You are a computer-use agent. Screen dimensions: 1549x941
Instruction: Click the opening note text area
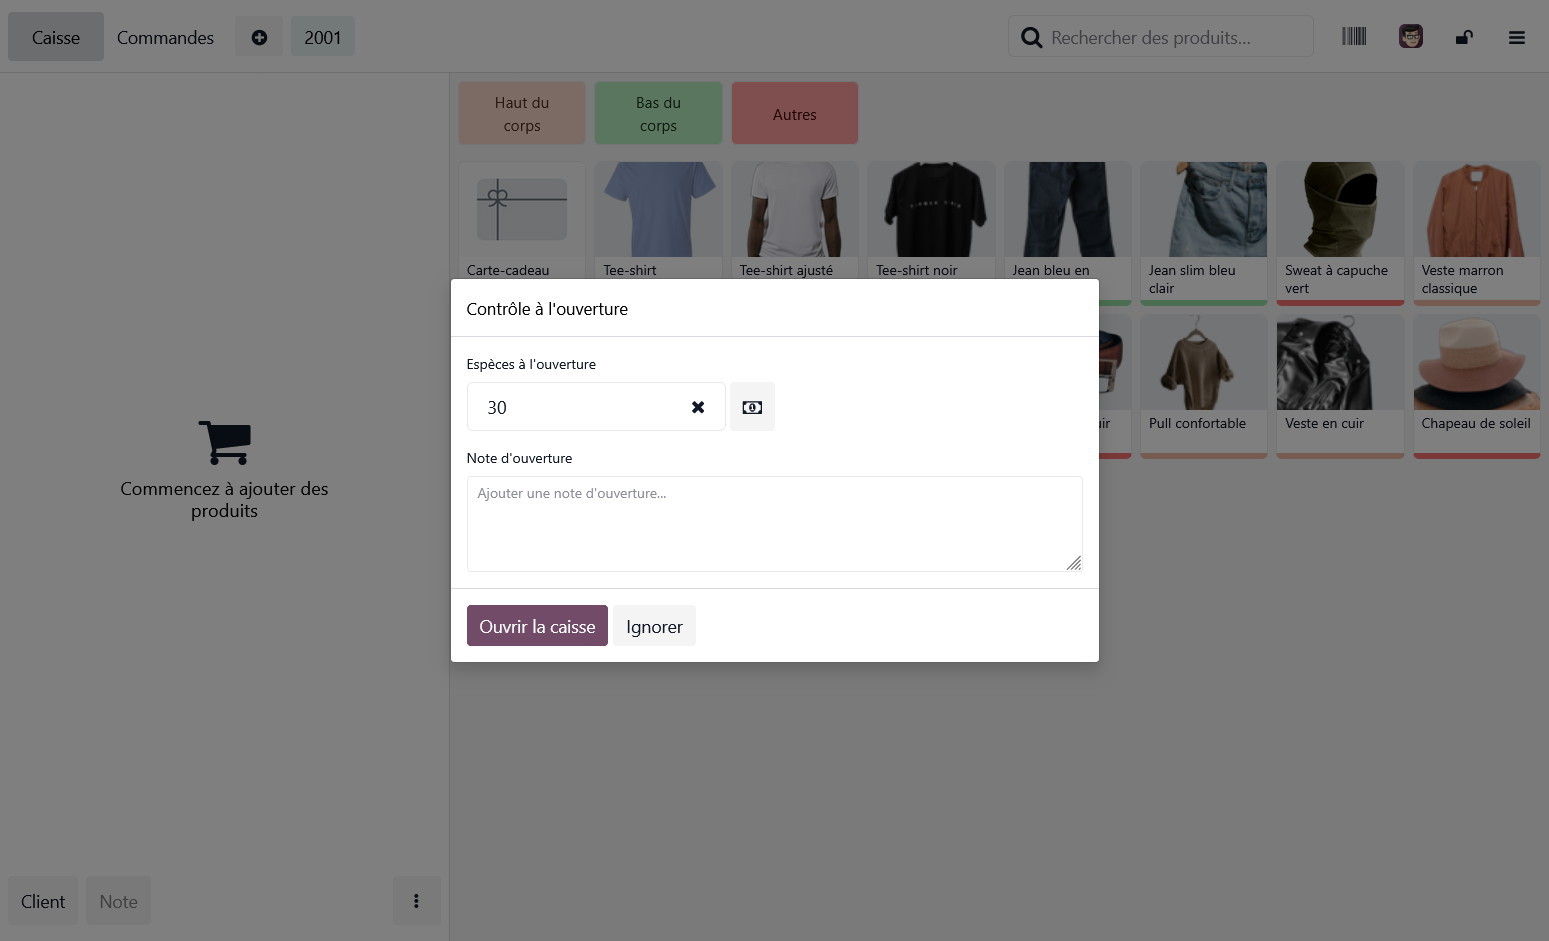774,523
